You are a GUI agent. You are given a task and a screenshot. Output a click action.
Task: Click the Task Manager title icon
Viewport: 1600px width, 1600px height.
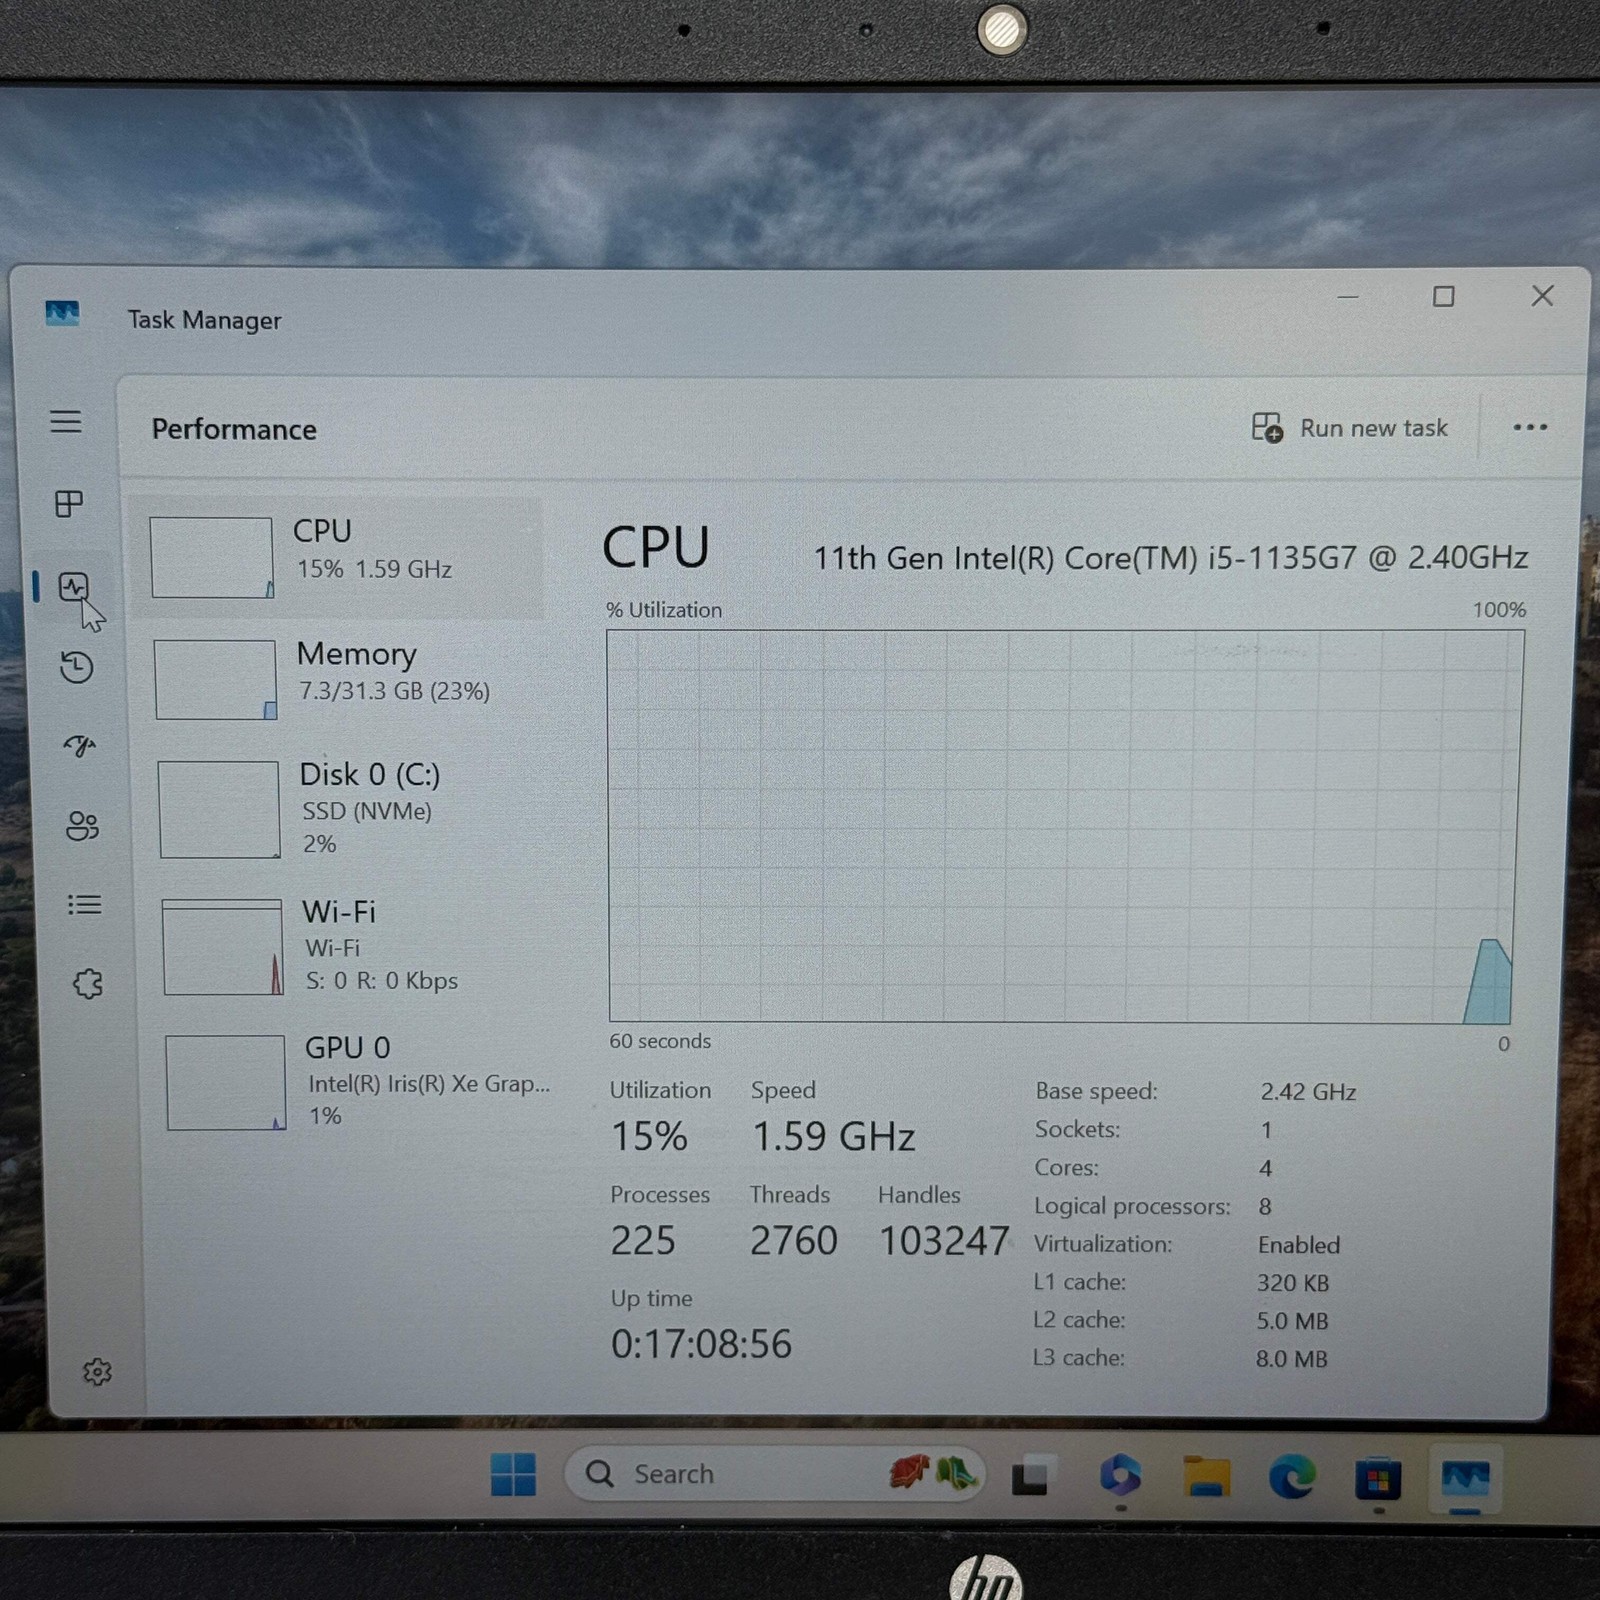pyautogui.click(x=62, y=314)
